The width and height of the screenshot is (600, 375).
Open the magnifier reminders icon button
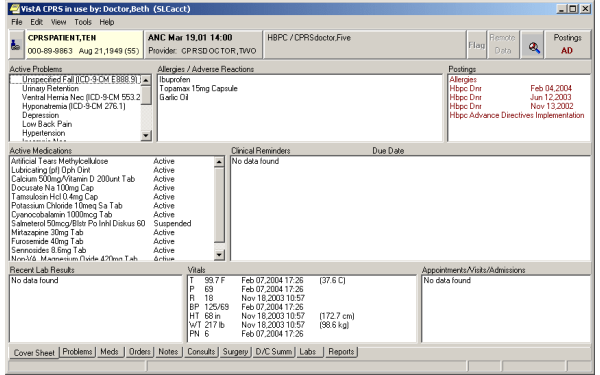(x=532, y=45)
